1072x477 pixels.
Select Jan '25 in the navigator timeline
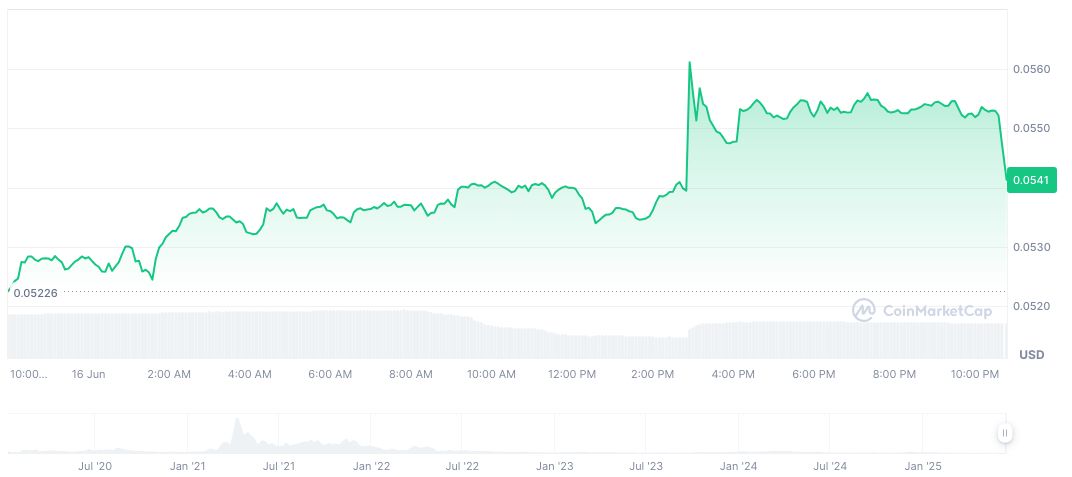pyautogui.click(x=923, y=466)
